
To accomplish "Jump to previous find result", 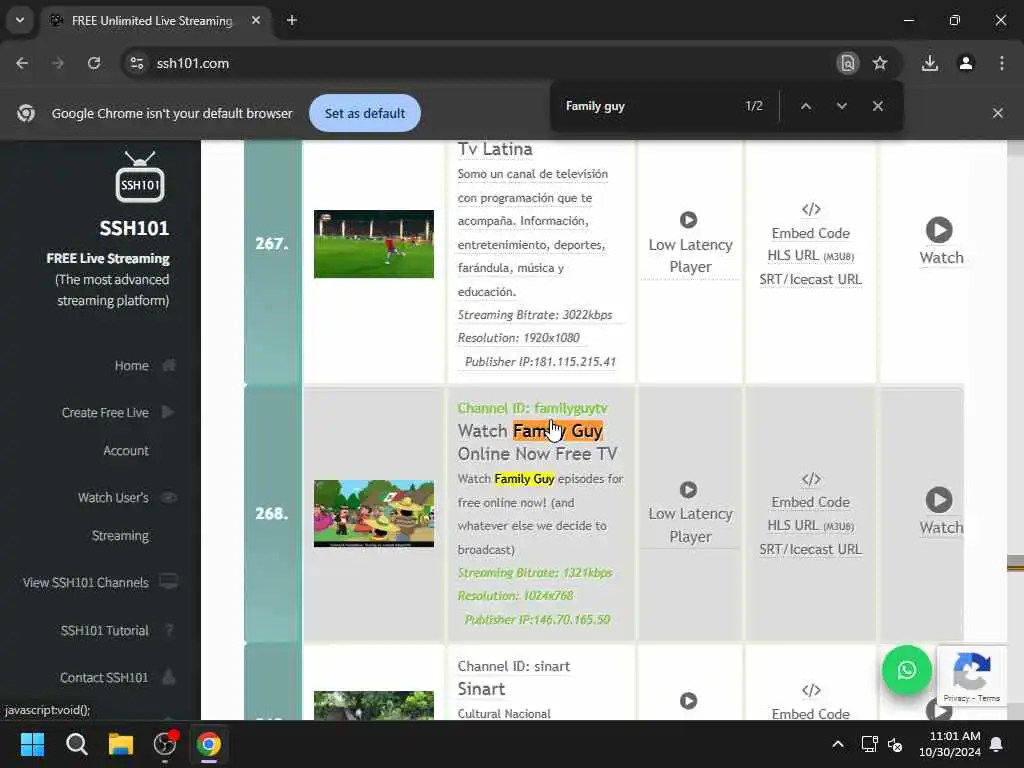I will (x=806, y=106).
